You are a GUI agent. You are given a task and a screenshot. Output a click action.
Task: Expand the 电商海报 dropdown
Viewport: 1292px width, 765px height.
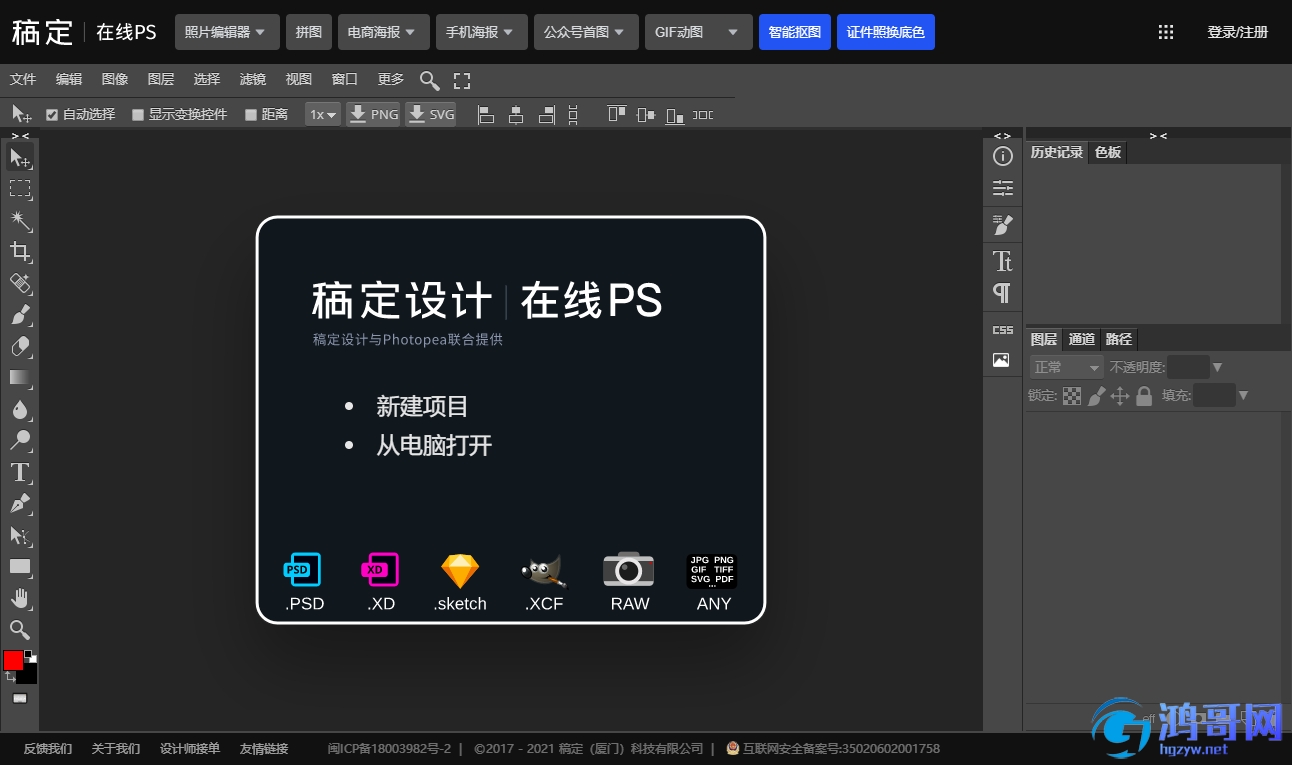(383, 32)
